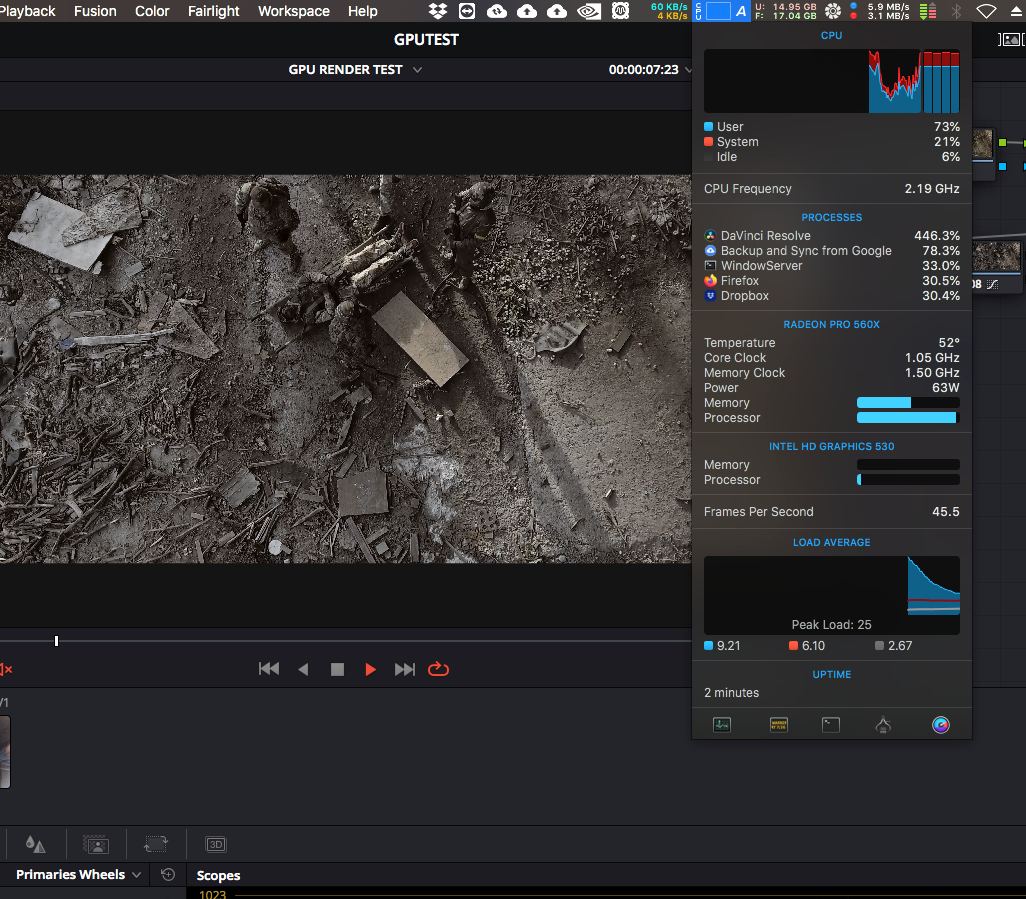Toggle the 3D stereoscopic palette icon
Viewport: 1026px width, 899px height.
(x=215, y=844)
